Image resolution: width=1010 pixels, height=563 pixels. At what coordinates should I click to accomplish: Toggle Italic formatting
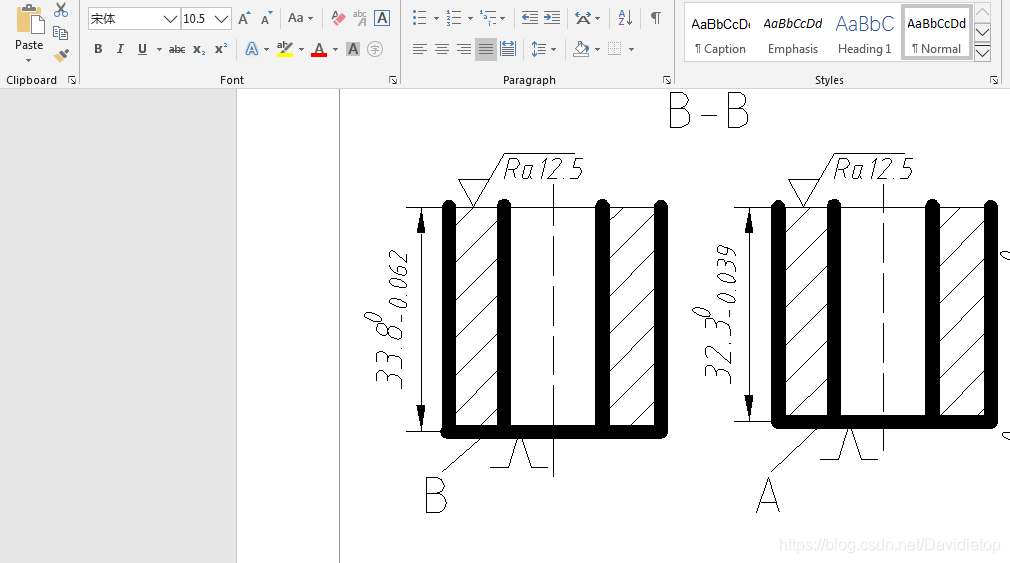point(120,49)
